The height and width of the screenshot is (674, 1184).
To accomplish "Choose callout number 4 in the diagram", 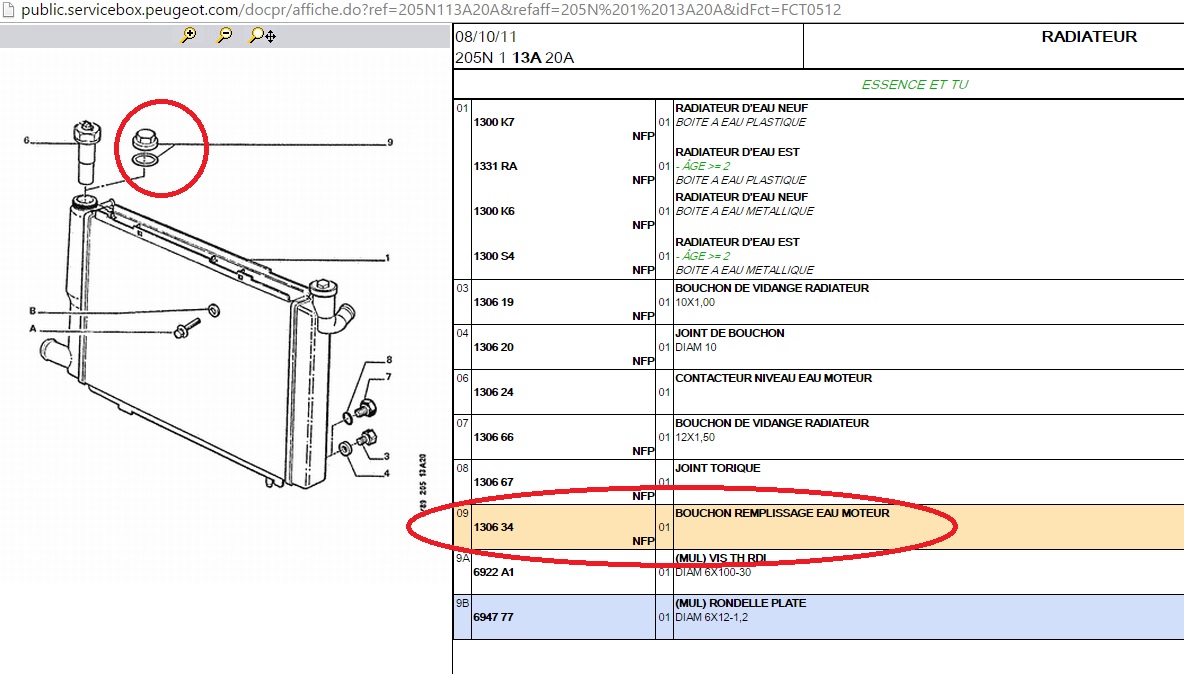I will click(387, 473).
